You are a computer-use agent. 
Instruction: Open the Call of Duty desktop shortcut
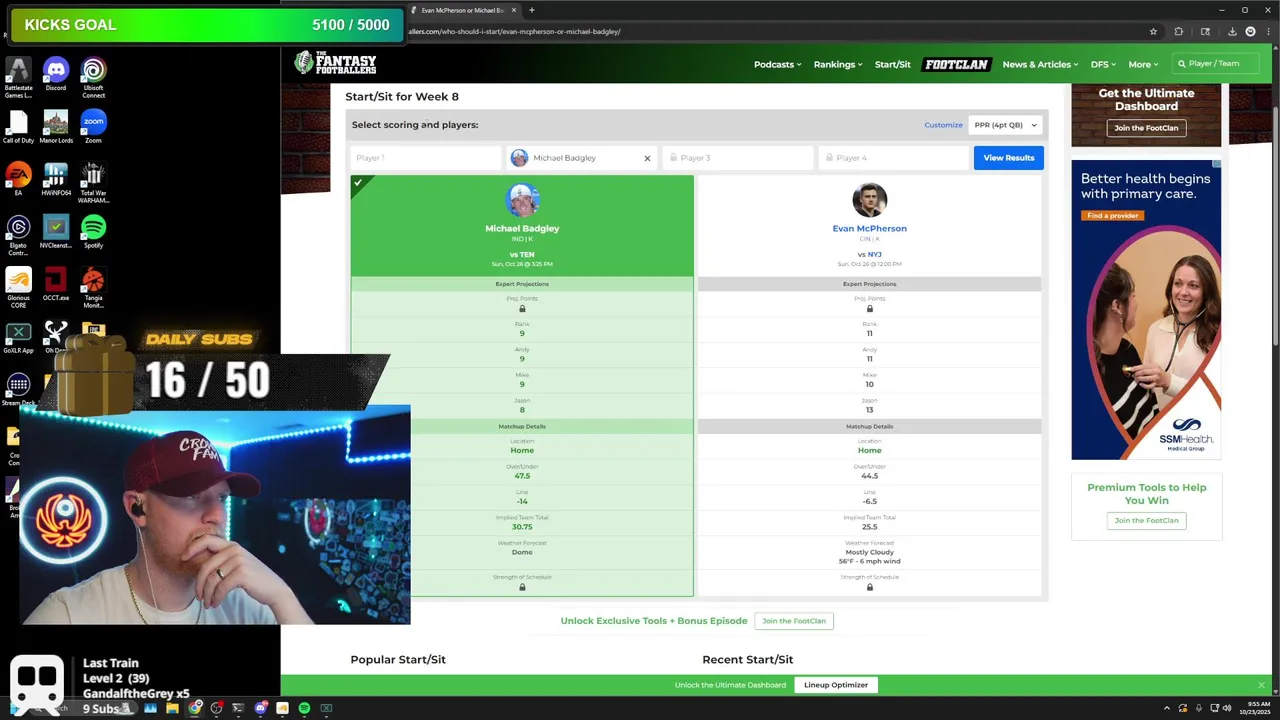click(x=18, y=127)
